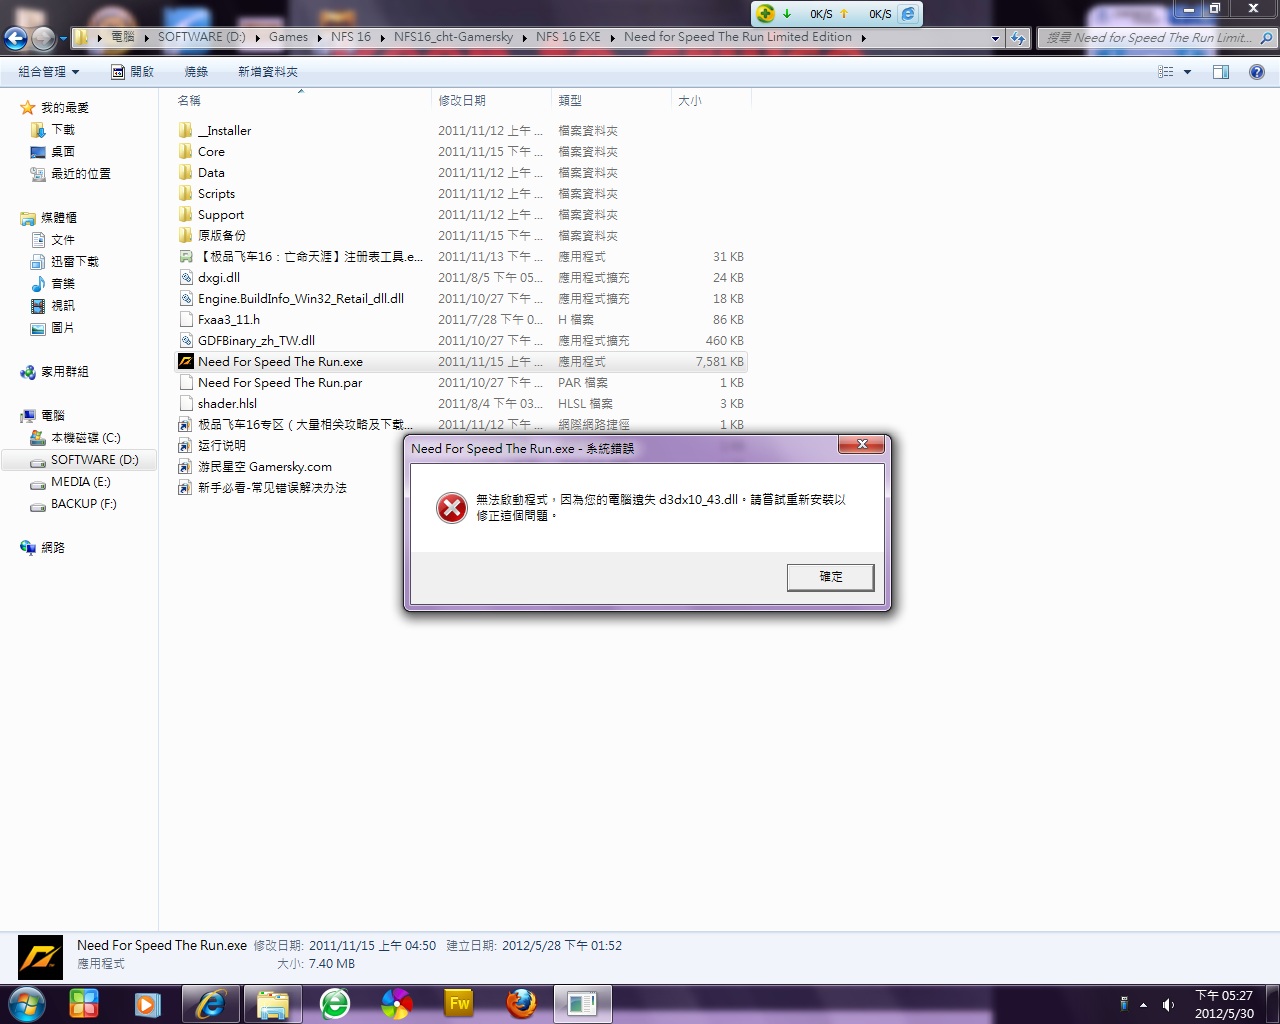The height and width of the screenshot is (1024, 1280).
Task: Expand the breadcrumb arrow after Games
Action: click(320, 38)
